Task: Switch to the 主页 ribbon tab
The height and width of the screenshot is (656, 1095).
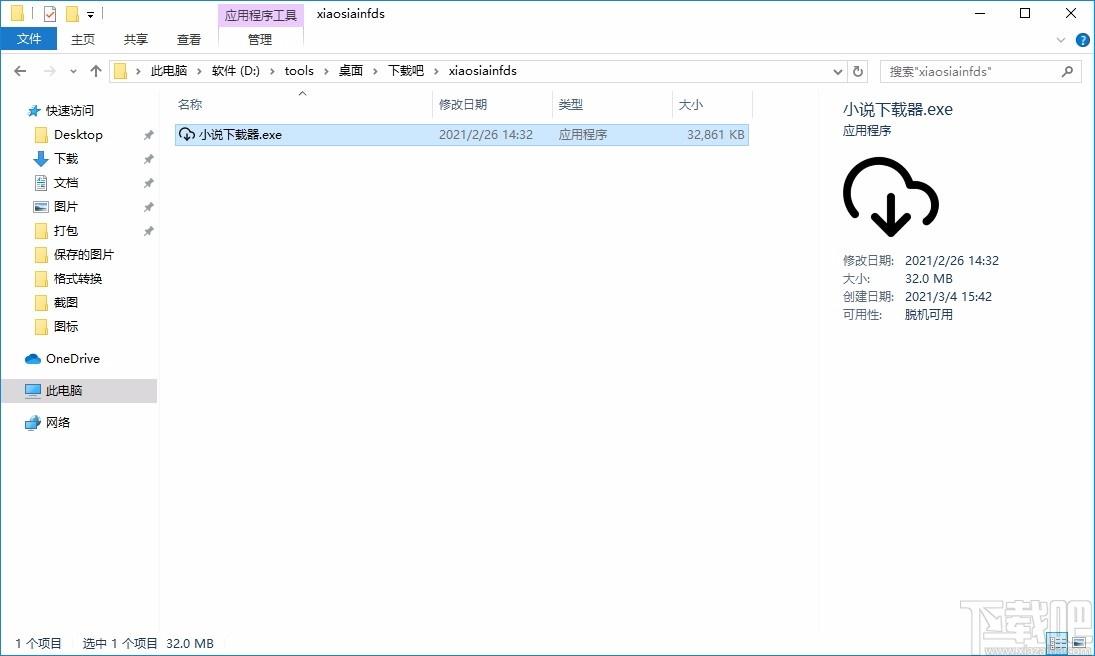Action: [x=83, y=40]
